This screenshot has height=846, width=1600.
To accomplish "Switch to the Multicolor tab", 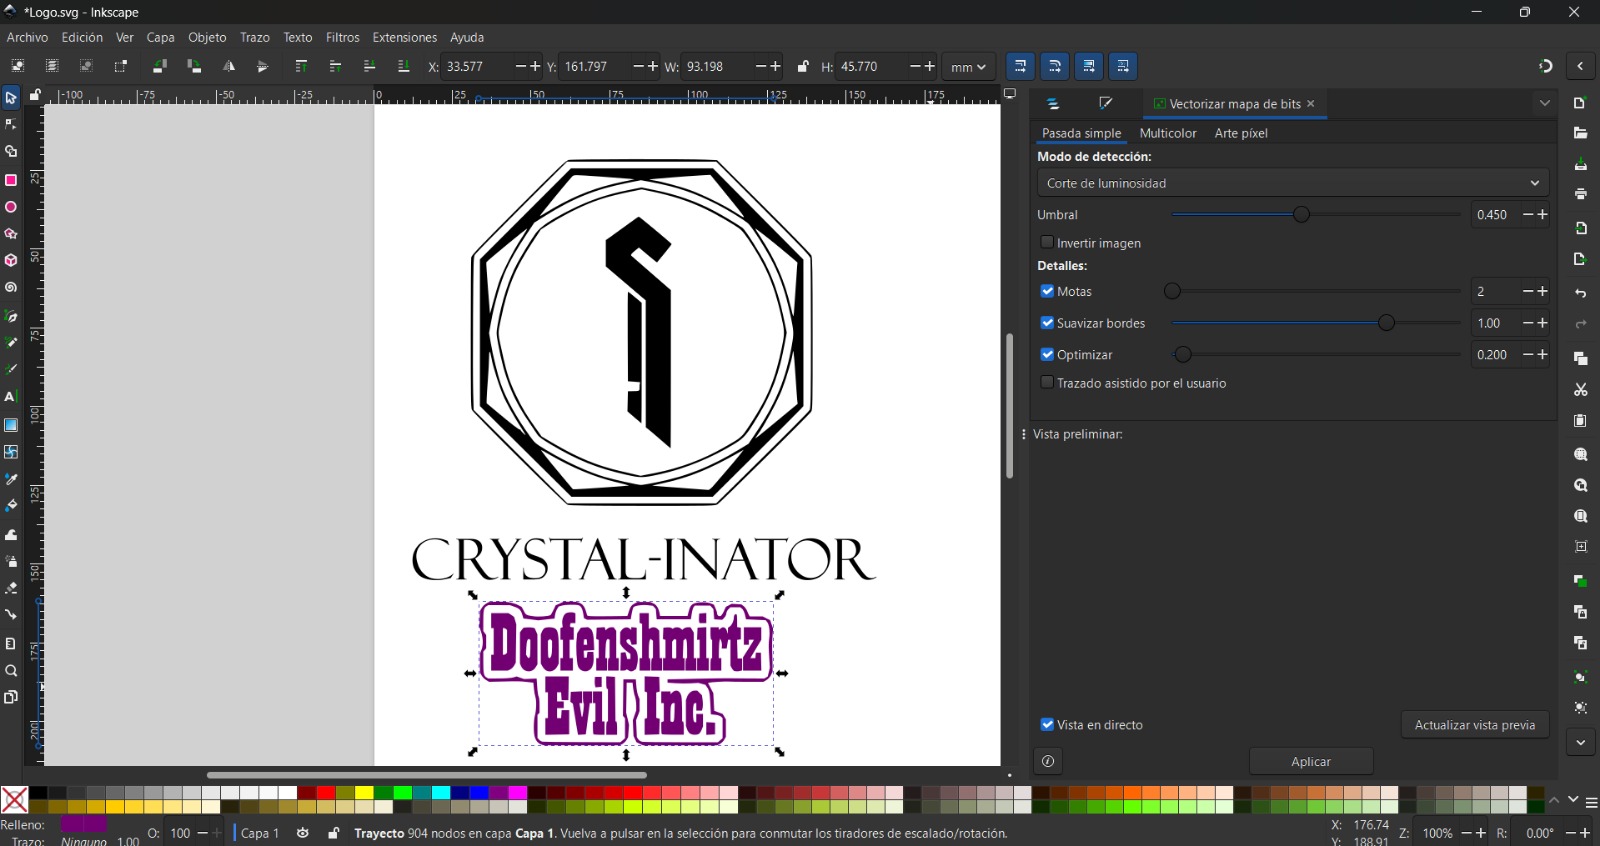I will [1167, 133].
